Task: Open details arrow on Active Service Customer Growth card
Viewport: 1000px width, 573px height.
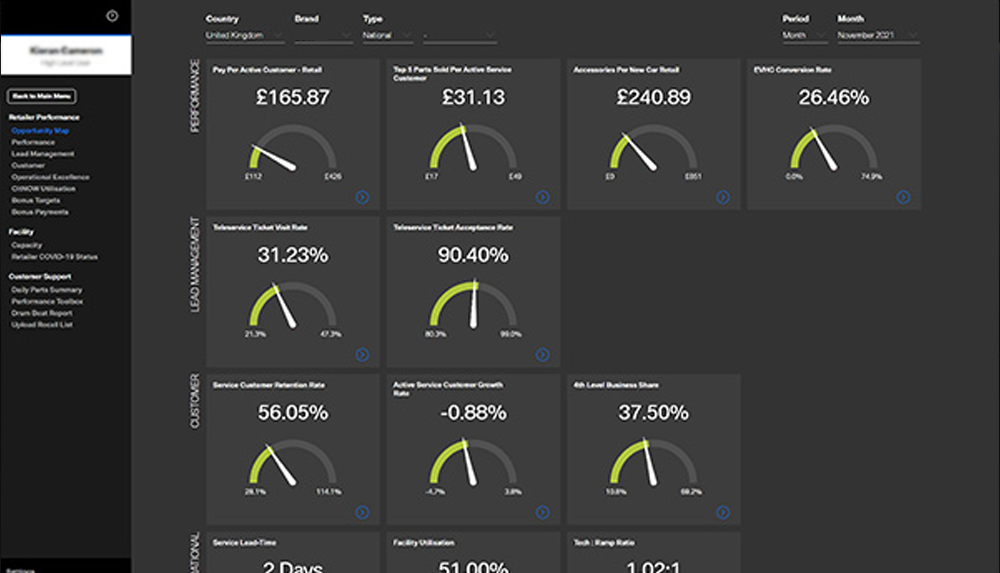Action: tap(543, 512)
